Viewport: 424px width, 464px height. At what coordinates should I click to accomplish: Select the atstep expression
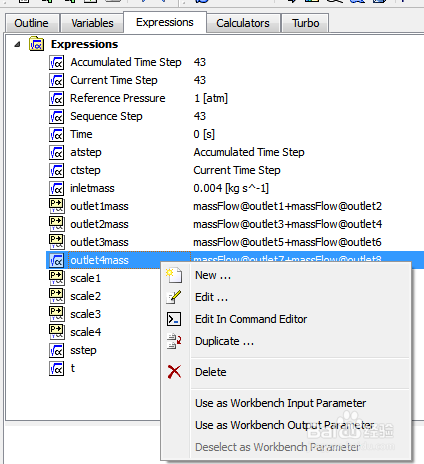point(86,152)
